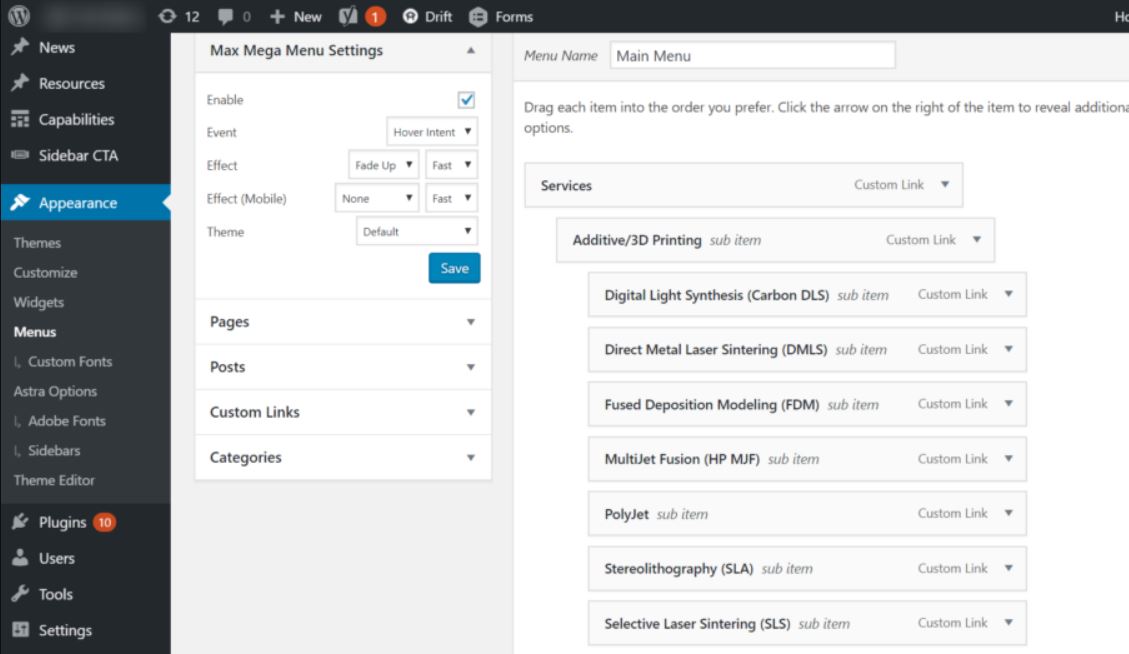Screen dimensions: 1129x654
Task: Expand Direct Metal Laser Sintering arrow
Action: pyautogui.click(x=1008, y=349)
